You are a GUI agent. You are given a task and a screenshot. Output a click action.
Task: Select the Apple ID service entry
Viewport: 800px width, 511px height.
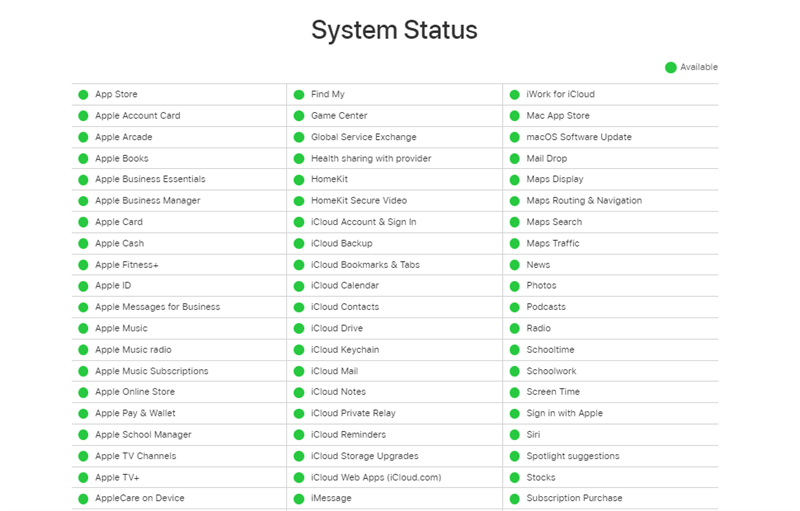113,286
